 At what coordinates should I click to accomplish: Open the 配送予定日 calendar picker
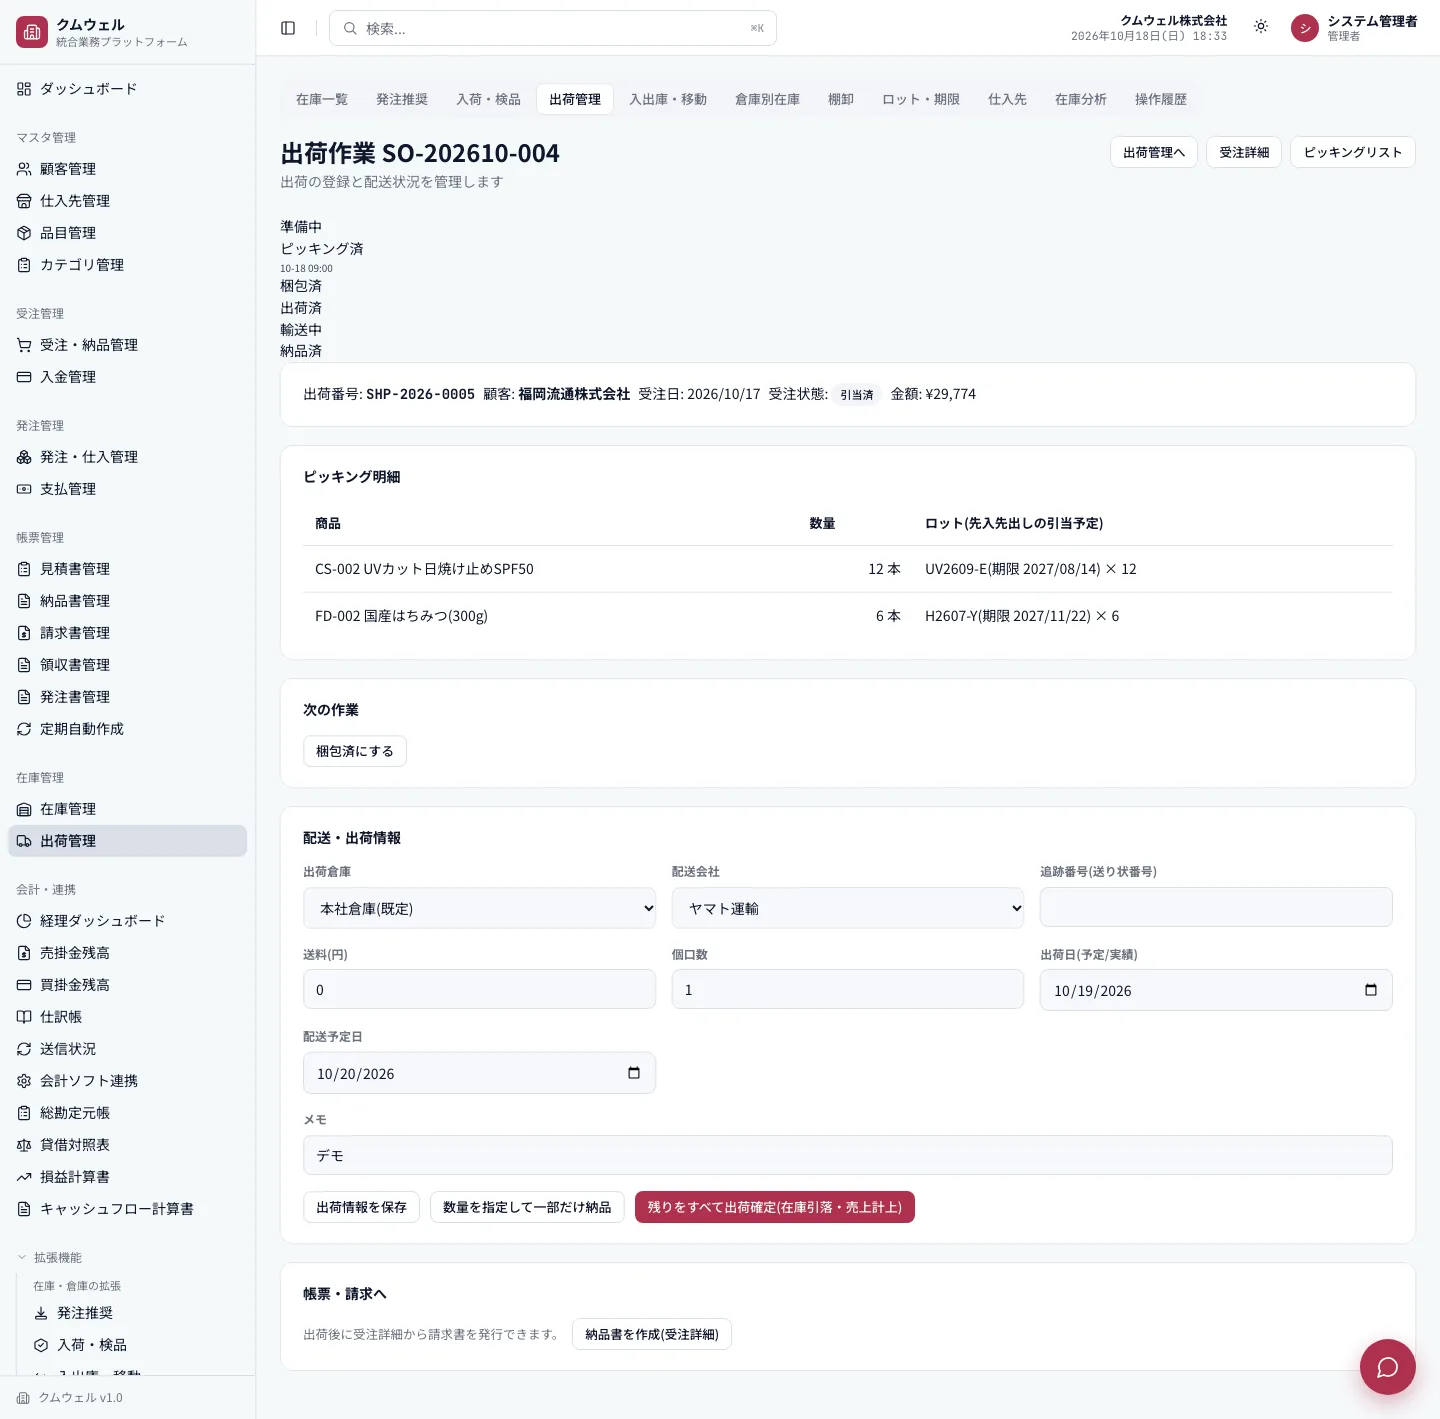[634, 1073]
